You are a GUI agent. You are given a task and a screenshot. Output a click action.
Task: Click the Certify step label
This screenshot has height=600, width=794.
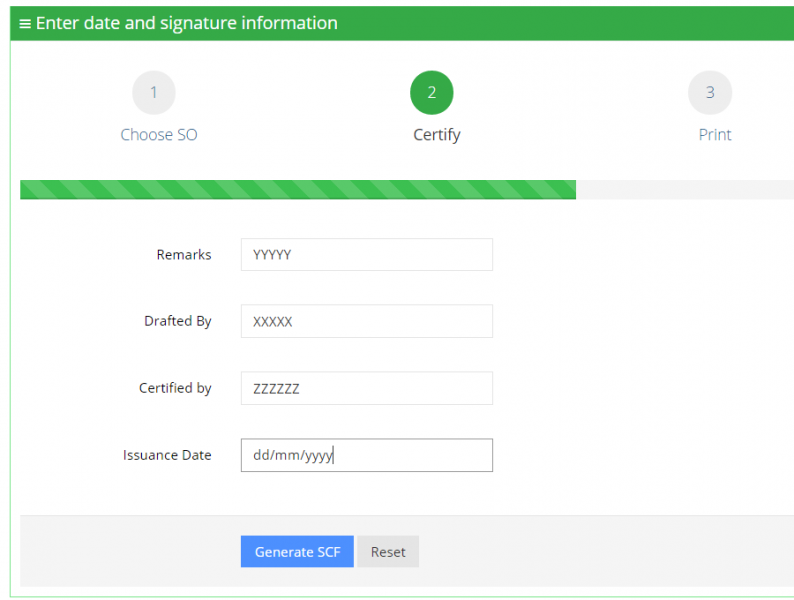[x=437, y=135]
